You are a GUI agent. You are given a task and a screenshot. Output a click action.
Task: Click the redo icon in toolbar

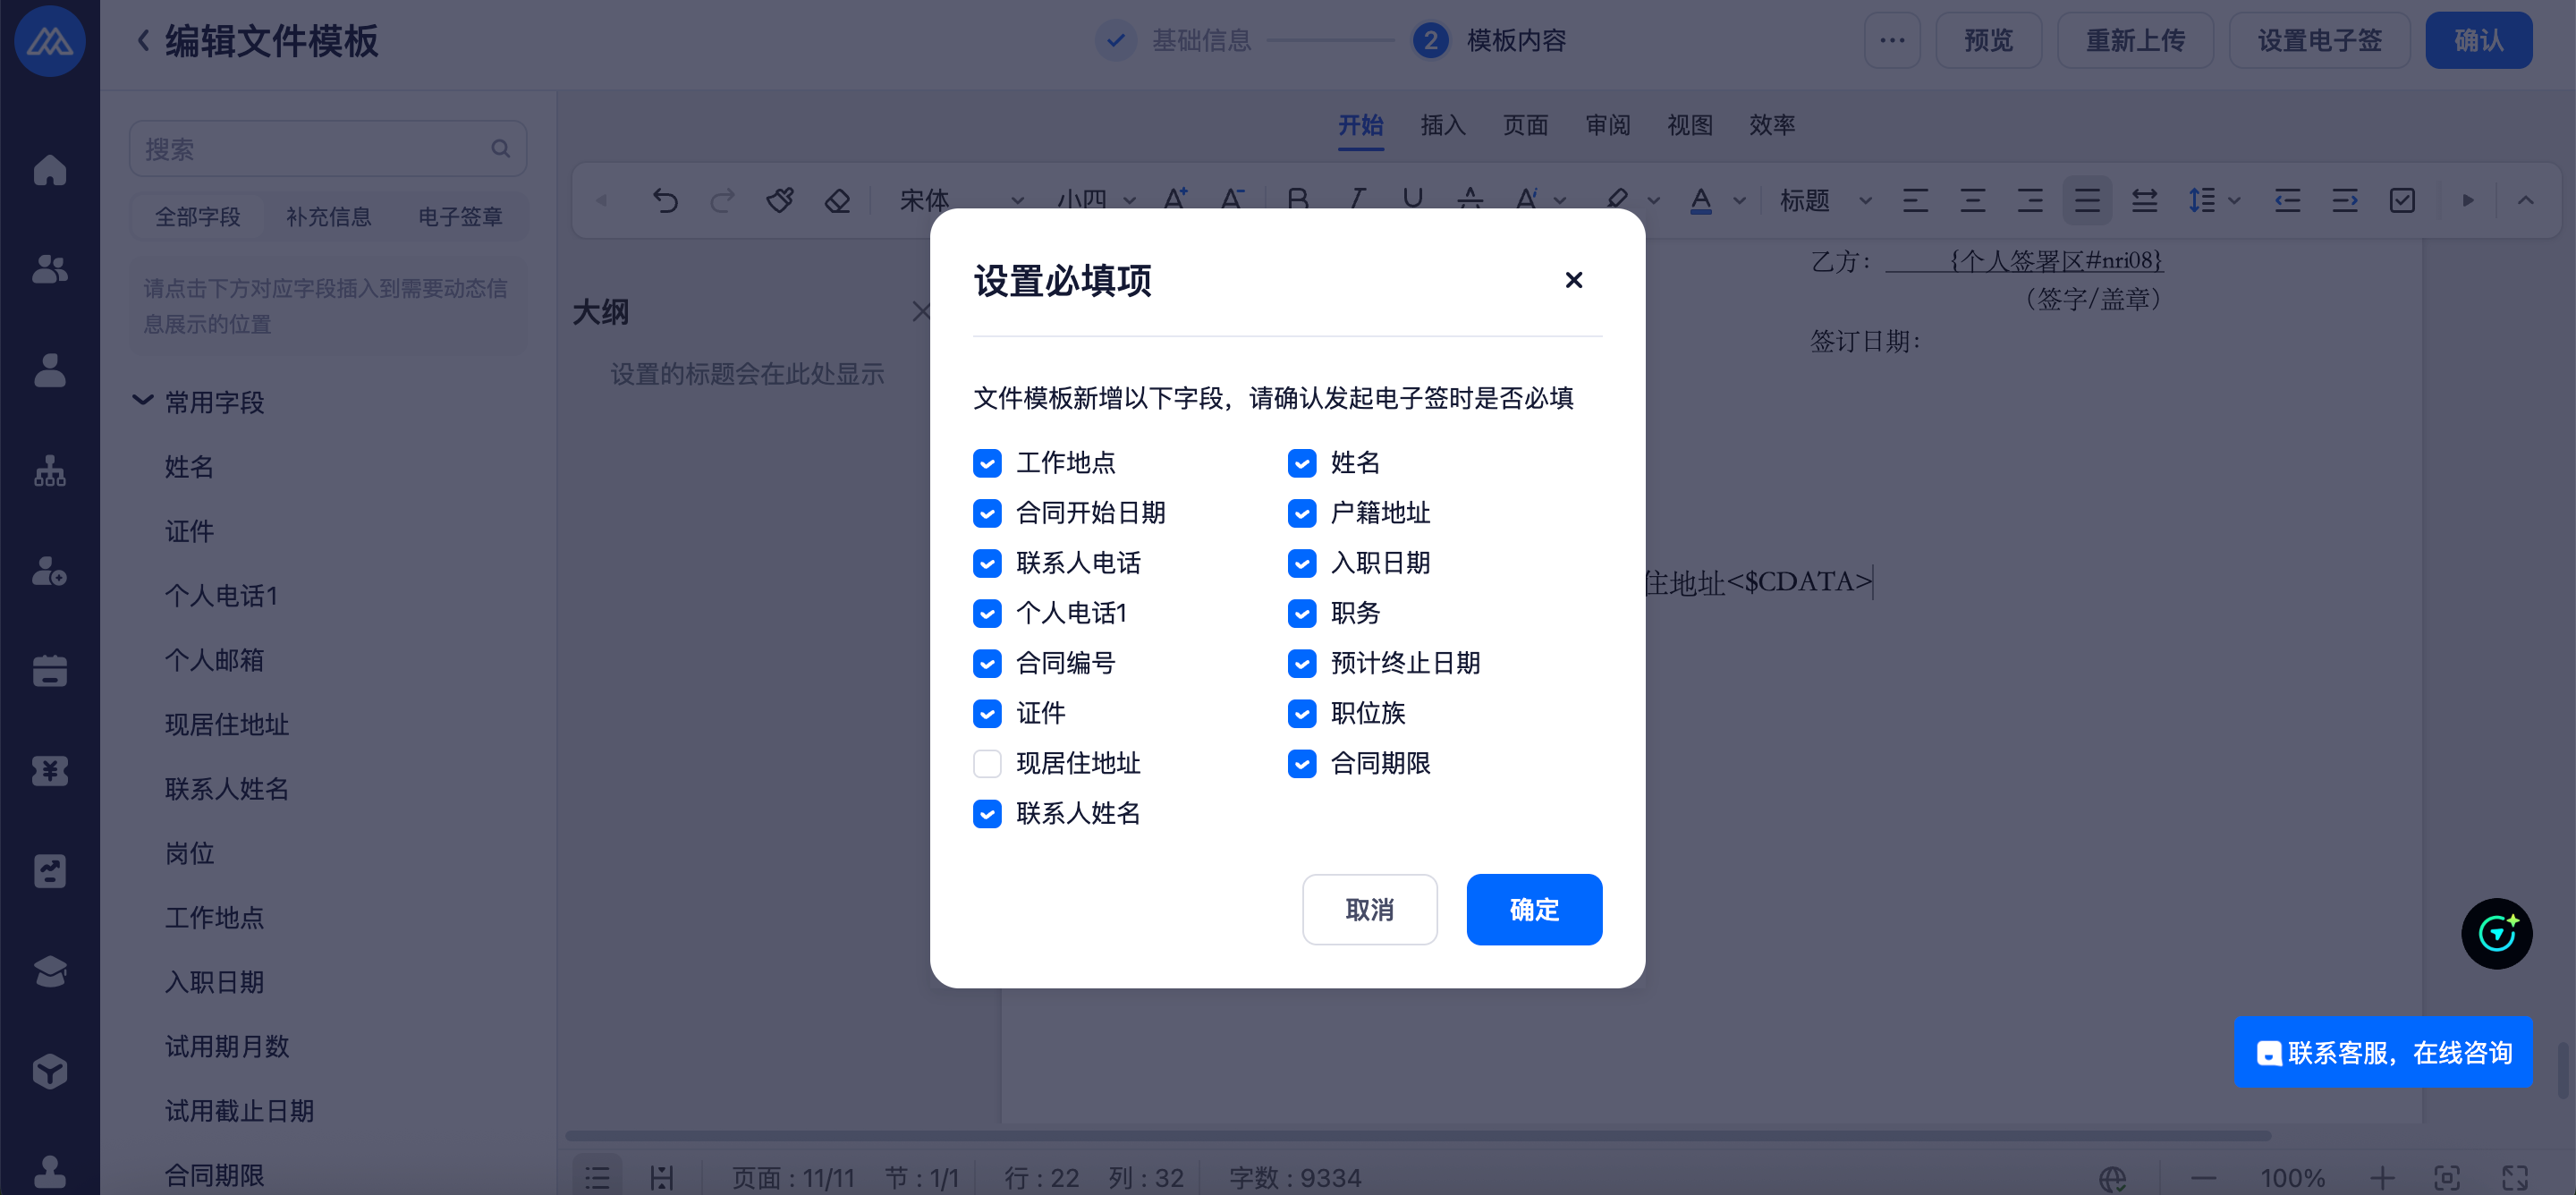[722, 201]
